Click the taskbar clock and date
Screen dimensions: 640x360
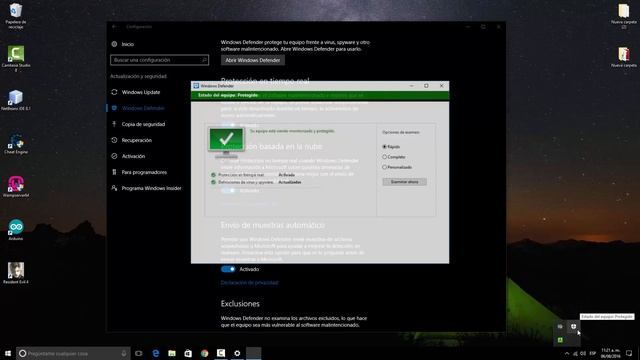click(610, 353)
